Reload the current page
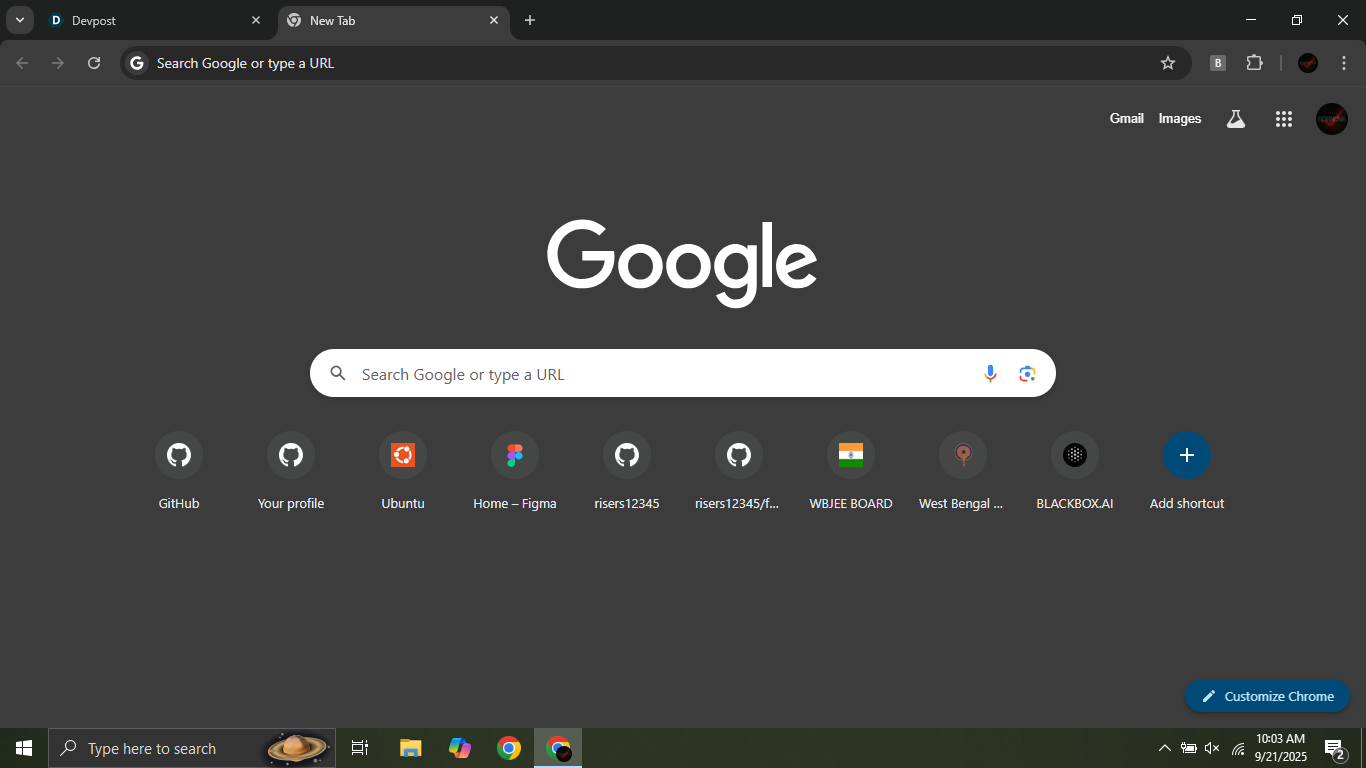 [94, 63]
